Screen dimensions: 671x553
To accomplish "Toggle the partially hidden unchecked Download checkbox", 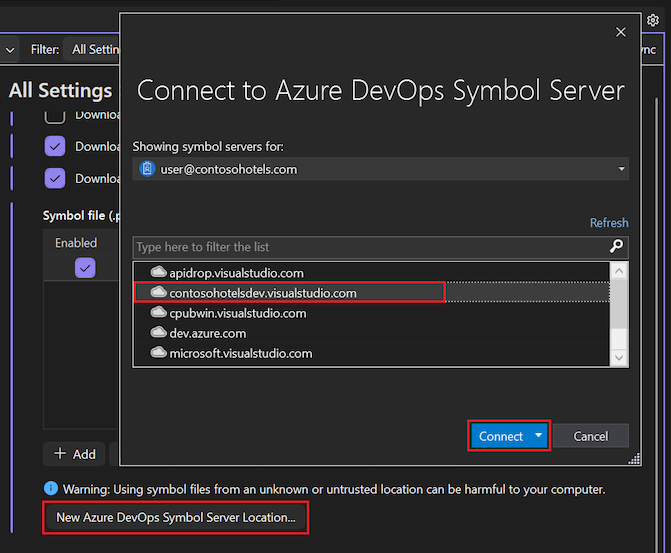I will [55, 116].
